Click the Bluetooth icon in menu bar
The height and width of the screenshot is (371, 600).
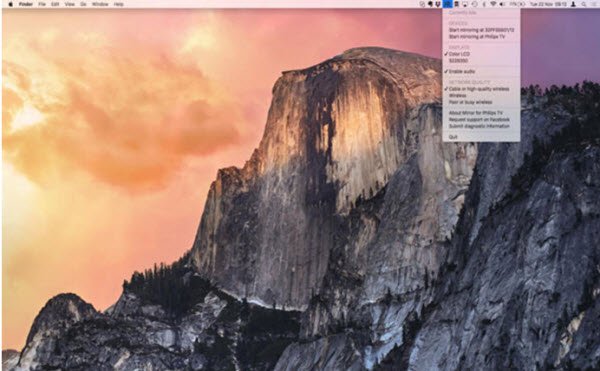point(484,4)
